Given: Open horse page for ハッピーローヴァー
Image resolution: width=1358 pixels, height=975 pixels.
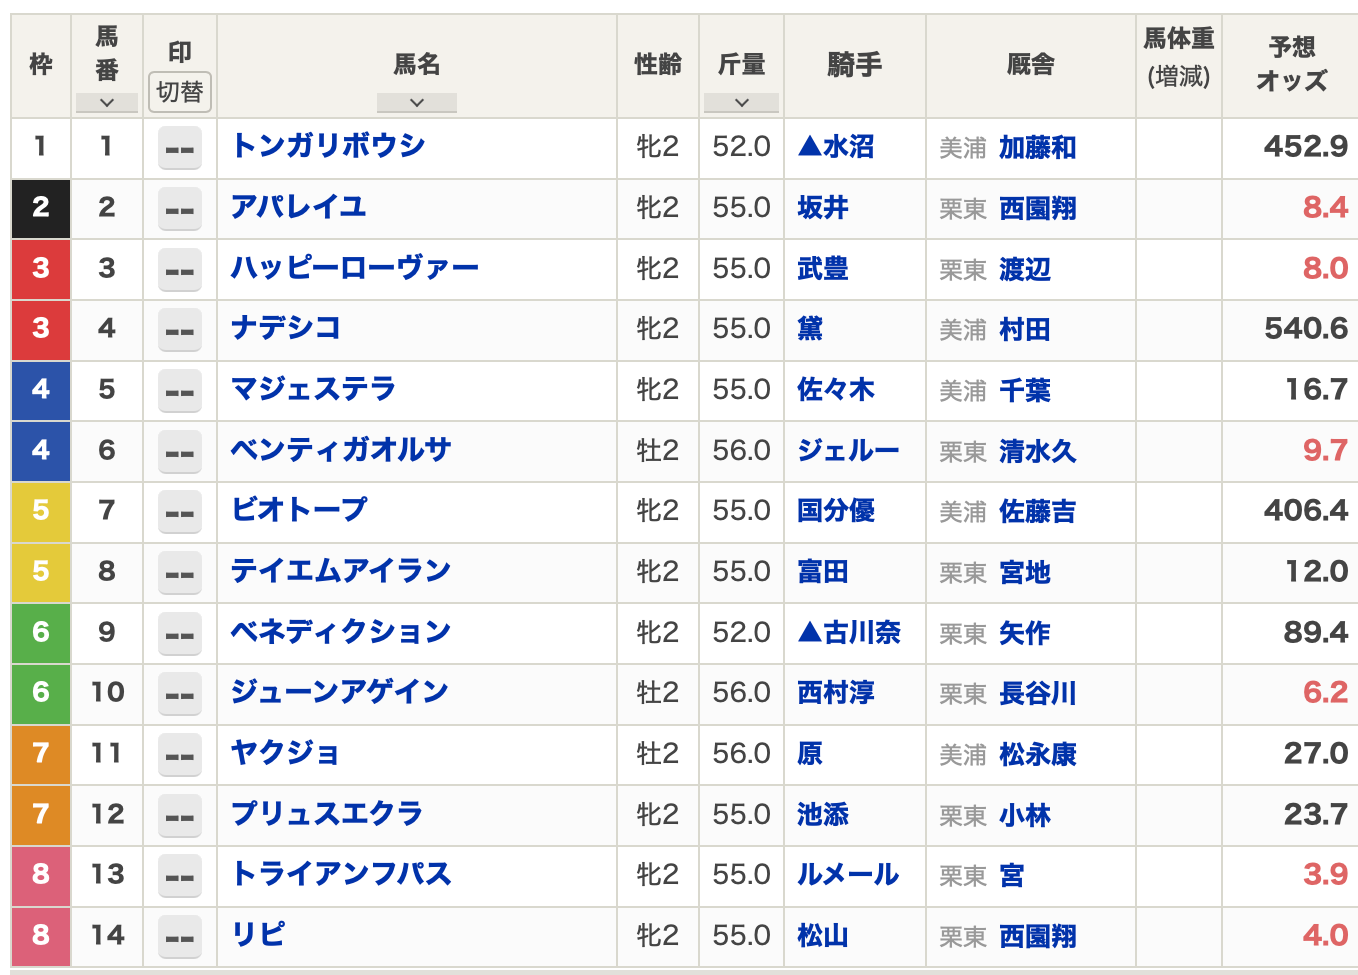Looking at the screenshot, I should [x=354, y=268].
